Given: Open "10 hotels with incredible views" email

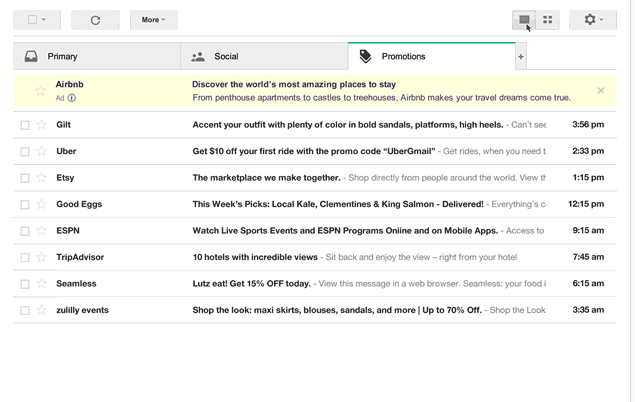Looking at the screenshot, I should click(255, 257).
